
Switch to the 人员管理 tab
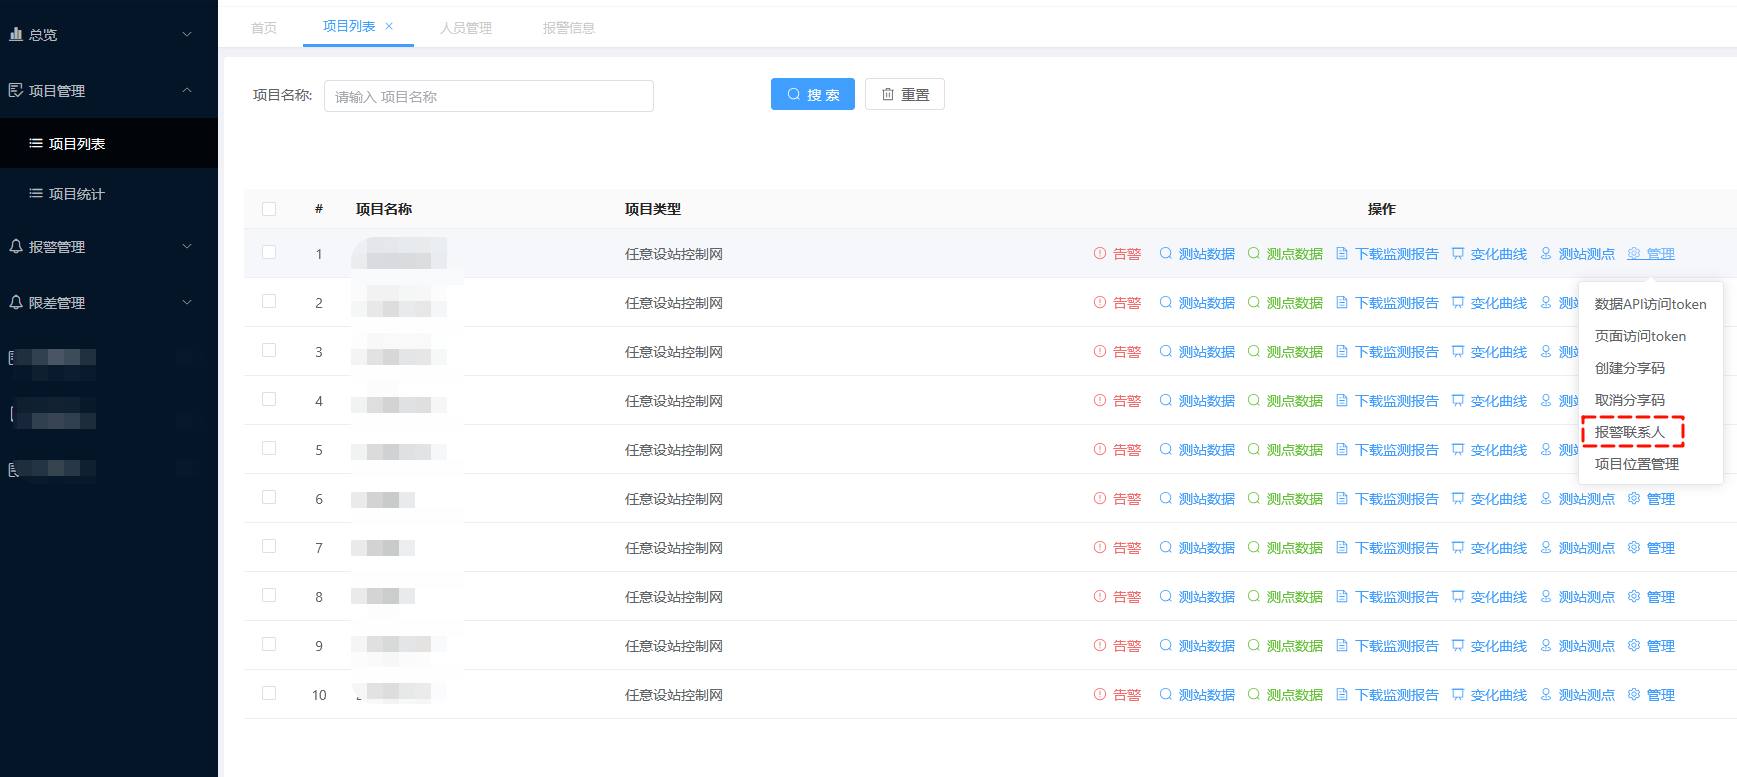click(x=466, y=28)
